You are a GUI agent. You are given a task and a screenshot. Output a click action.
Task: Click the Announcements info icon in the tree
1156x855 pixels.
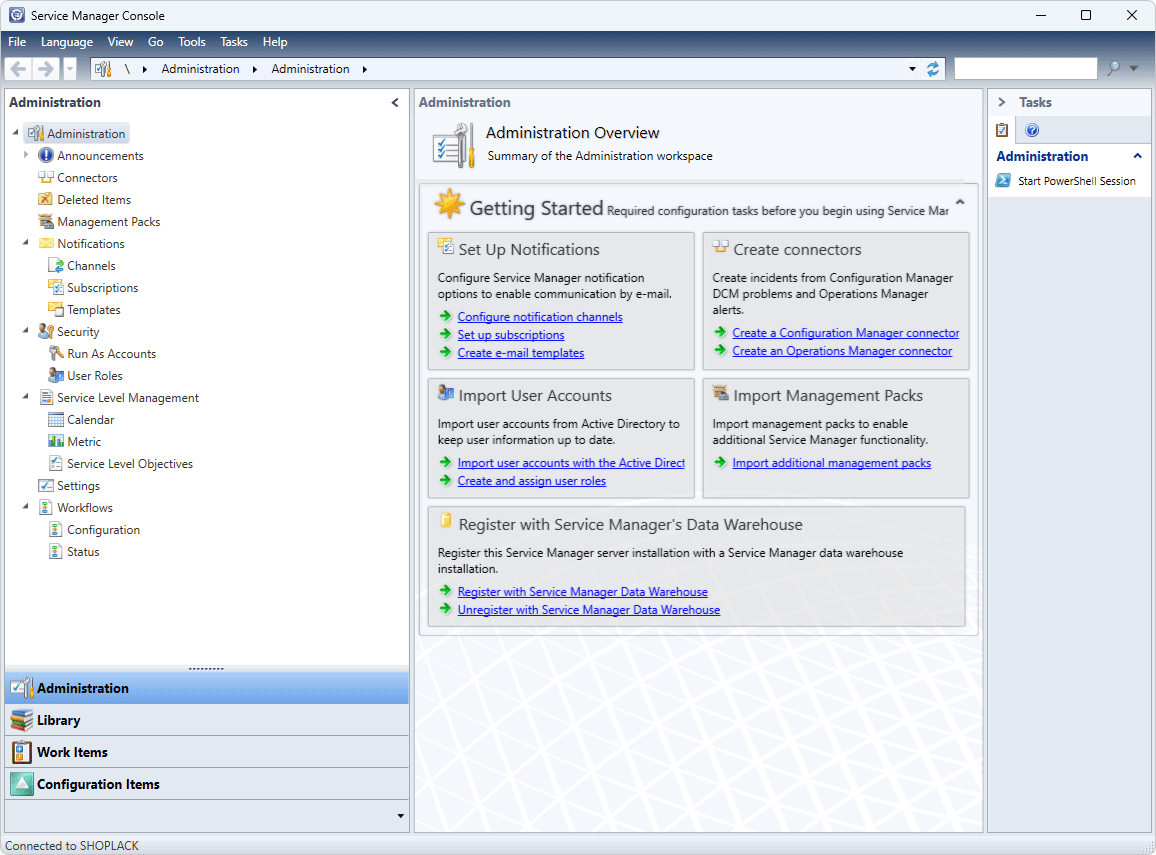[x=46, y=156]
